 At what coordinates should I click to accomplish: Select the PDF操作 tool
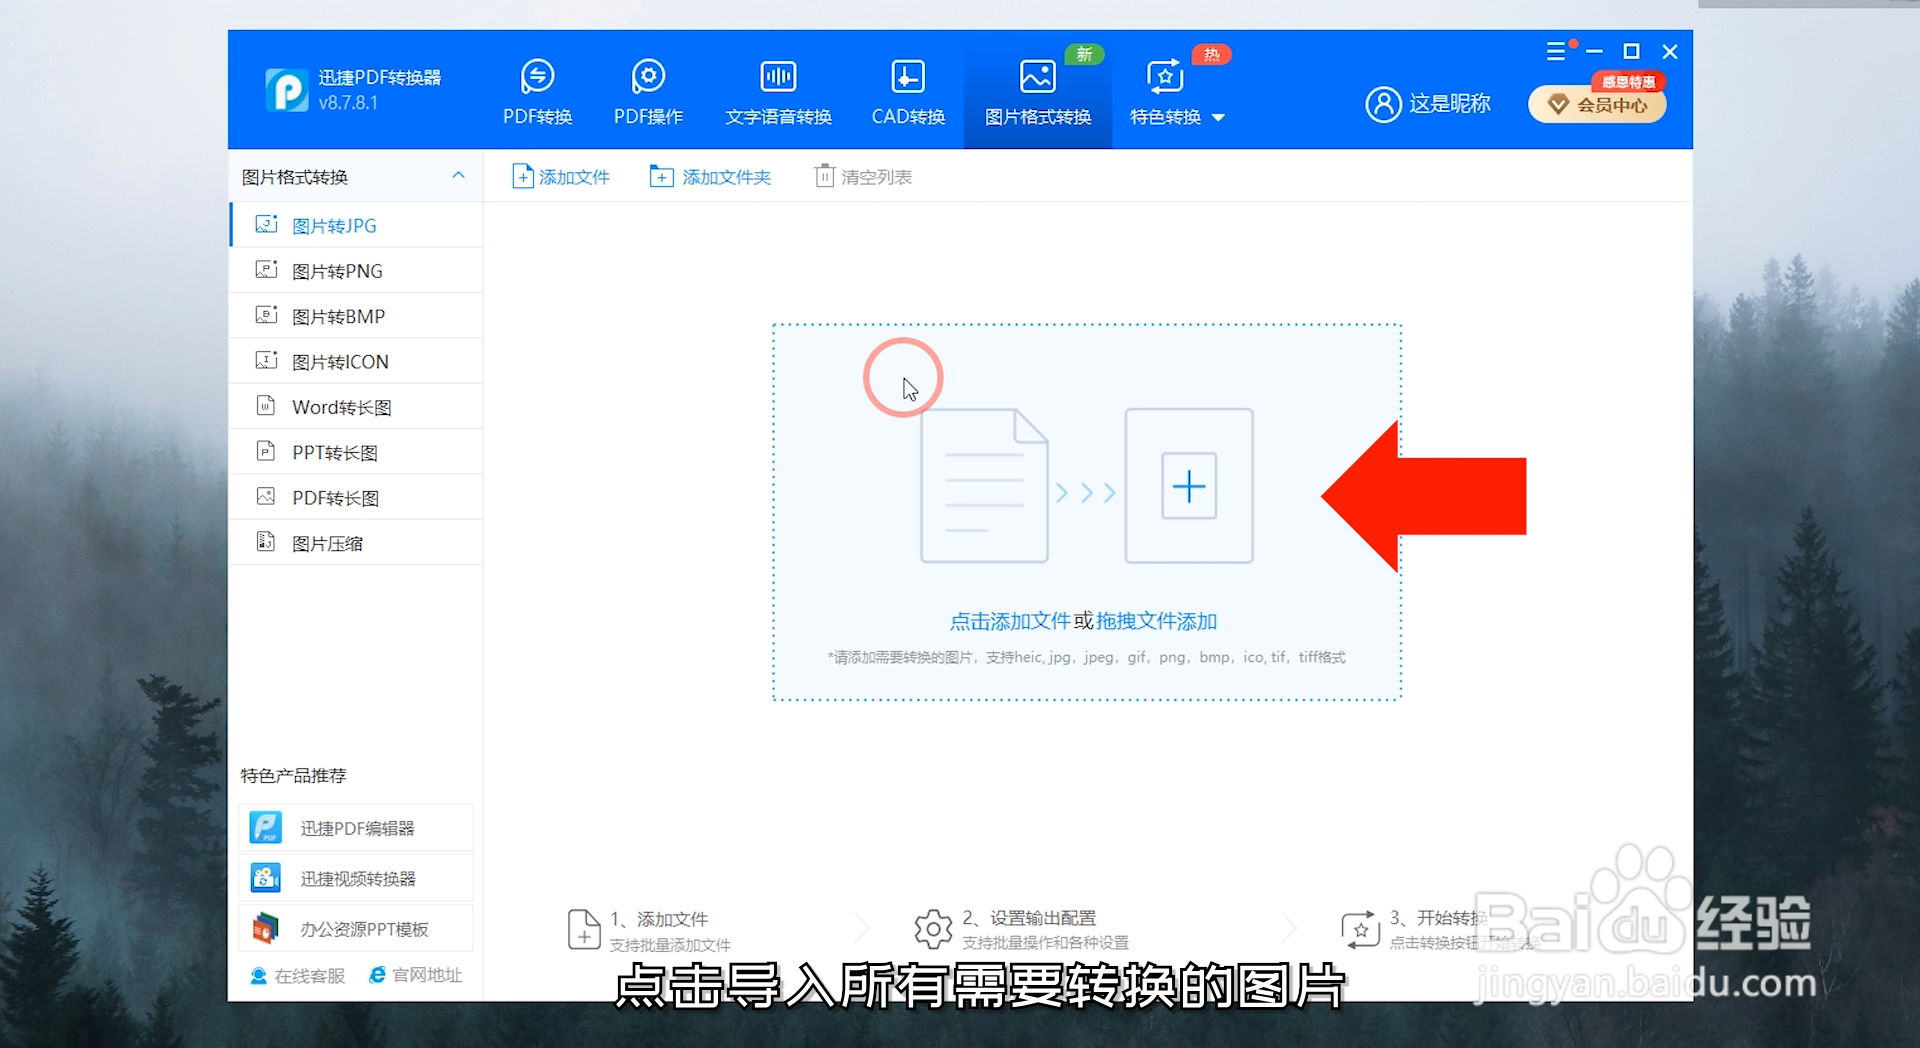[648, 90]
